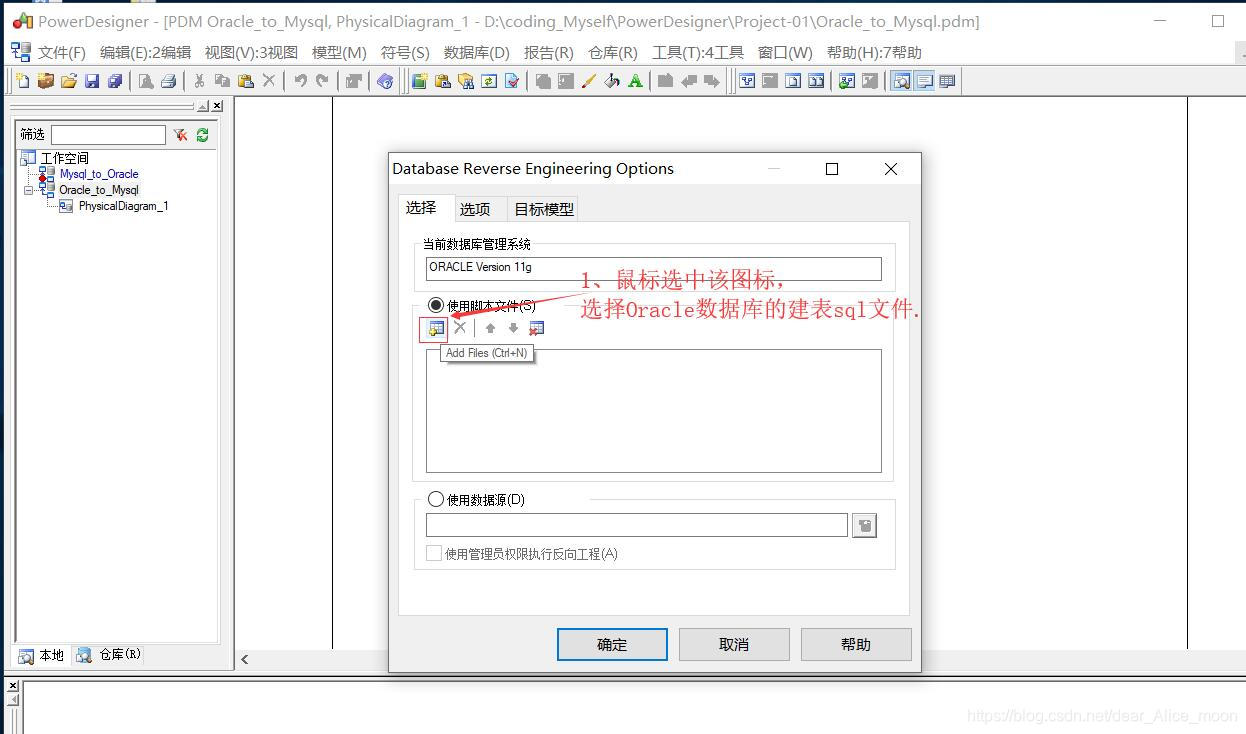Viewport: 1246px width, 734px height.
Task: Click the data source selection icon beside the field
Action: [x=864, y=524]
